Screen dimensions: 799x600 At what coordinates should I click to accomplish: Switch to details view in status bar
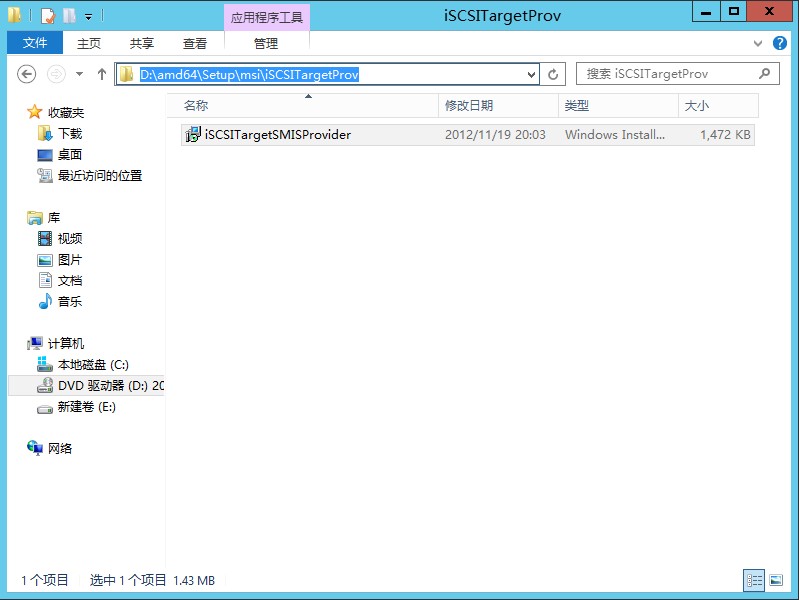(754, 580)
